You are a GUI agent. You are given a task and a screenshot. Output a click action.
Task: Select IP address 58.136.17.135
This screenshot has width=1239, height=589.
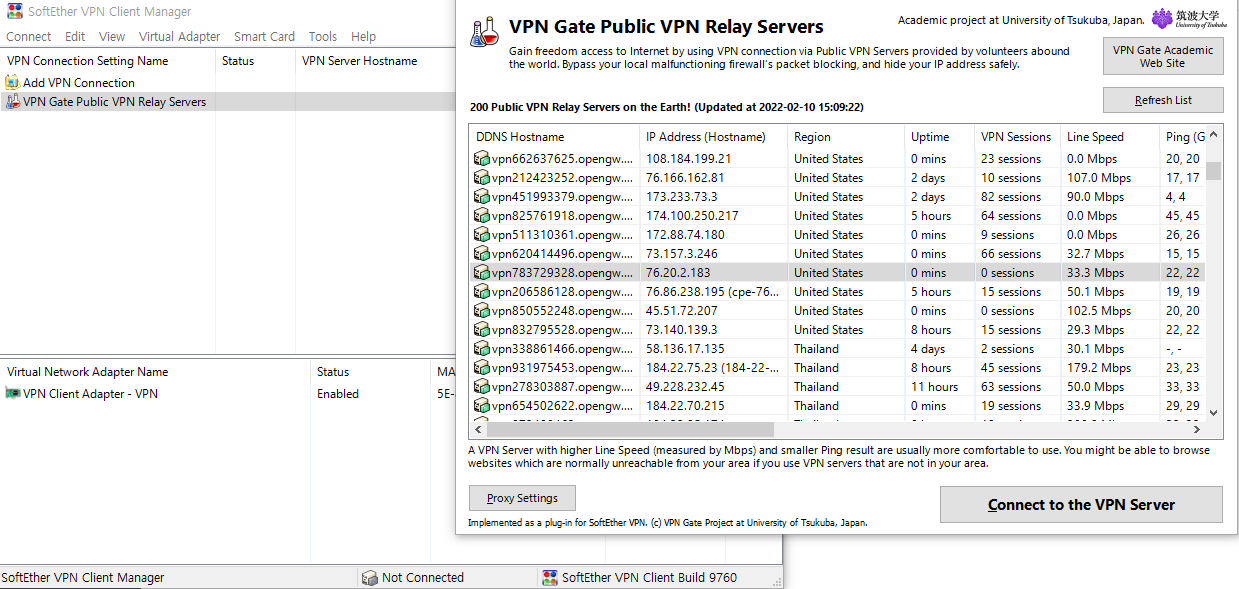pos(685,349)
